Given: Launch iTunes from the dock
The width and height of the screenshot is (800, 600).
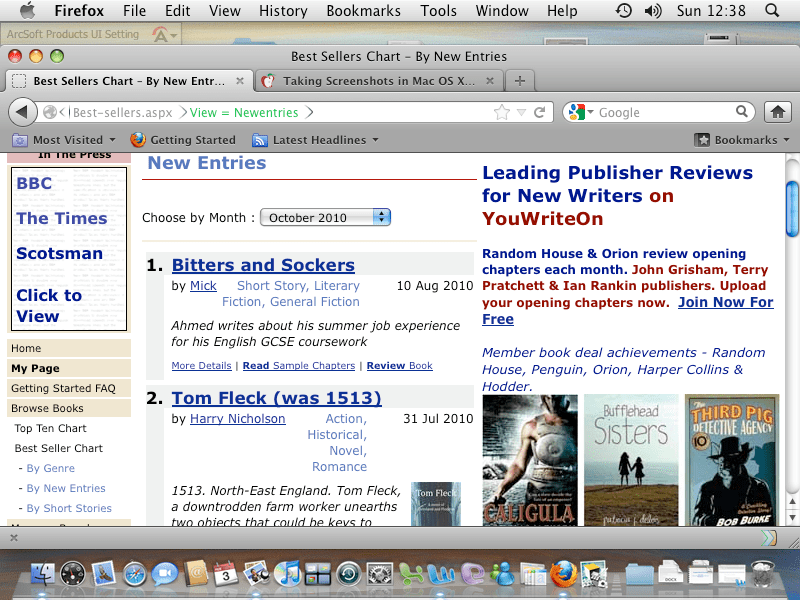Looking at the screenshot, I should click(x=287, y=573).
